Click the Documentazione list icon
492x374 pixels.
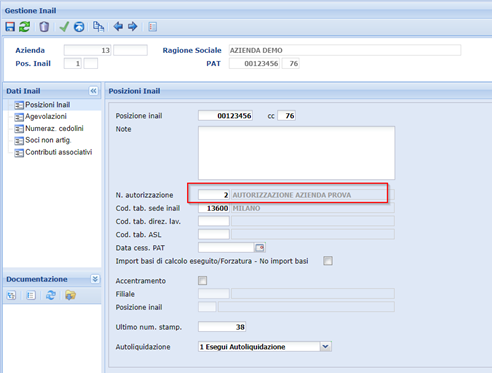tap(31, 295)
